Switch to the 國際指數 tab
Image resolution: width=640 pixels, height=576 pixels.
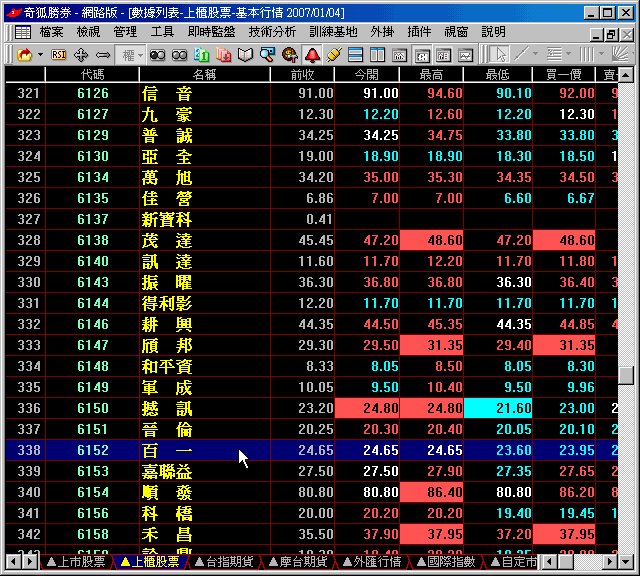[446, 562]
